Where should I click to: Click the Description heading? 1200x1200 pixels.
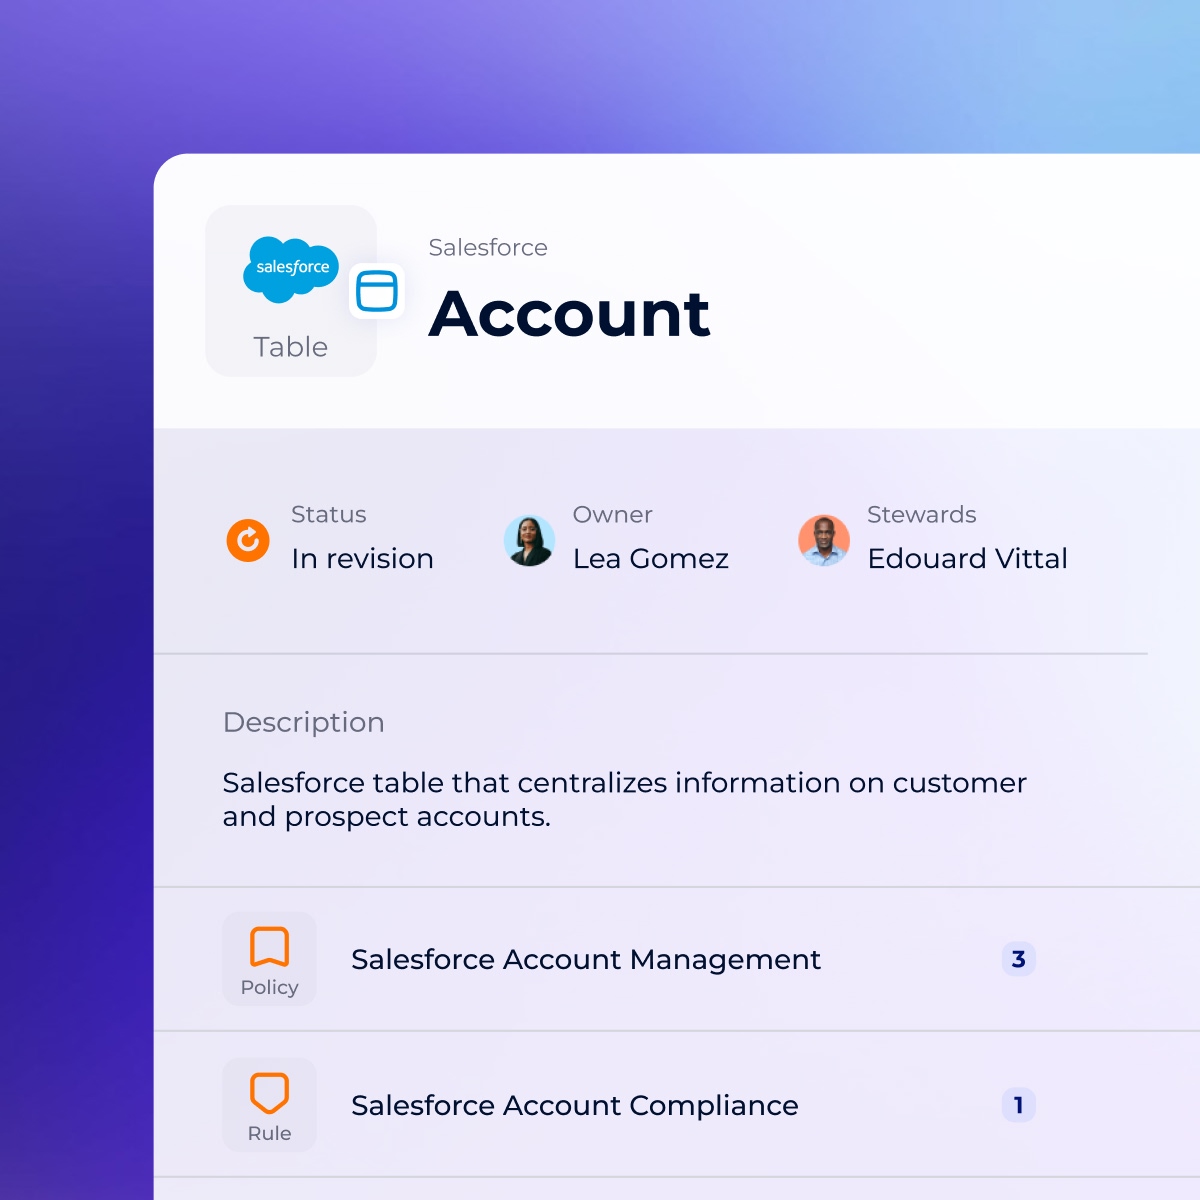point(303,722)
